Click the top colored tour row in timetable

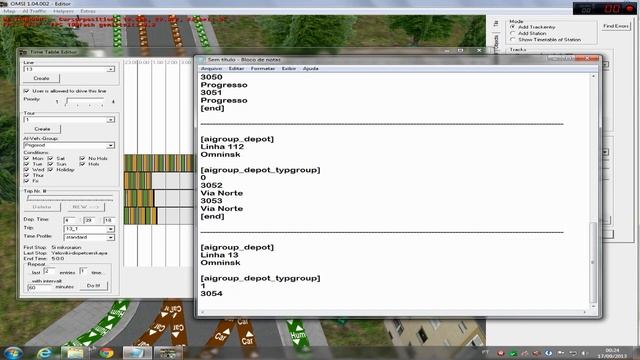pos(159,163)
